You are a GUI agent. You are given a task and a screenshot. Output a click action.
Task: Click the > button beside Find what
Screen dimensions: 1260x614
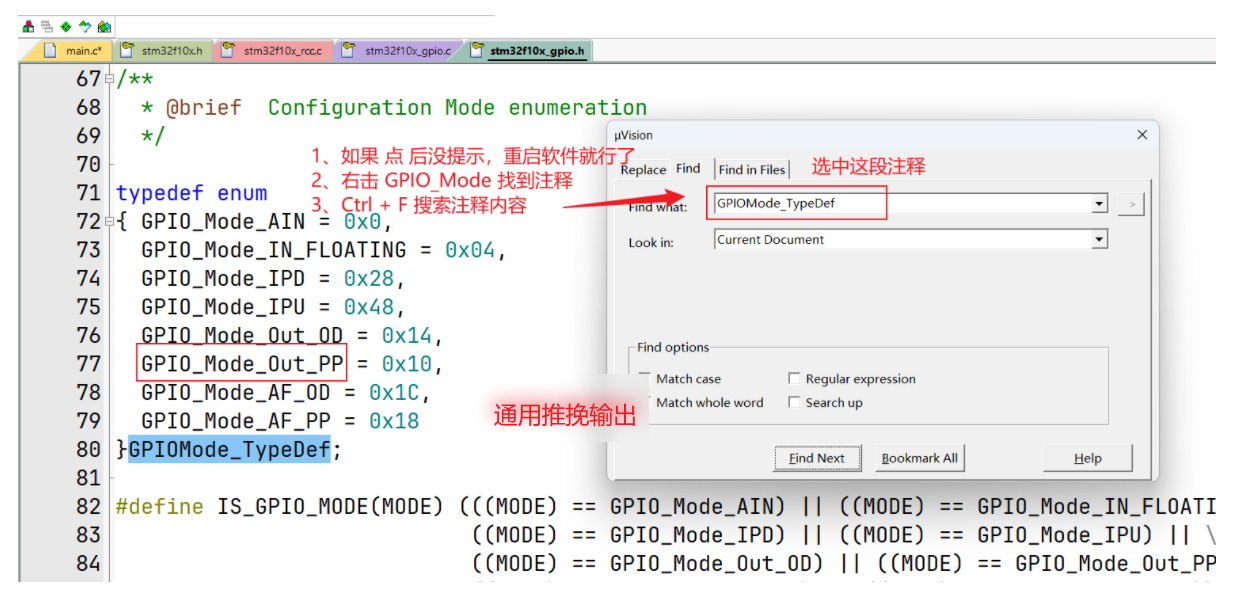pos(1132,204)
